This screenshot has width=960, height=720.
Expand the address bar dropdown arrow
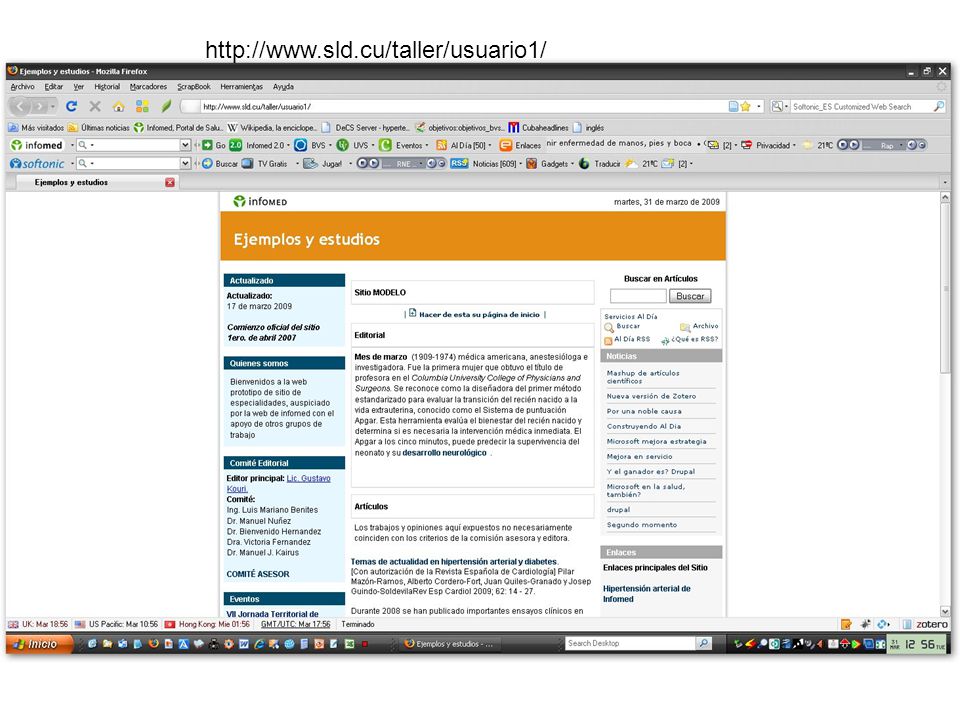coord(759,107)
